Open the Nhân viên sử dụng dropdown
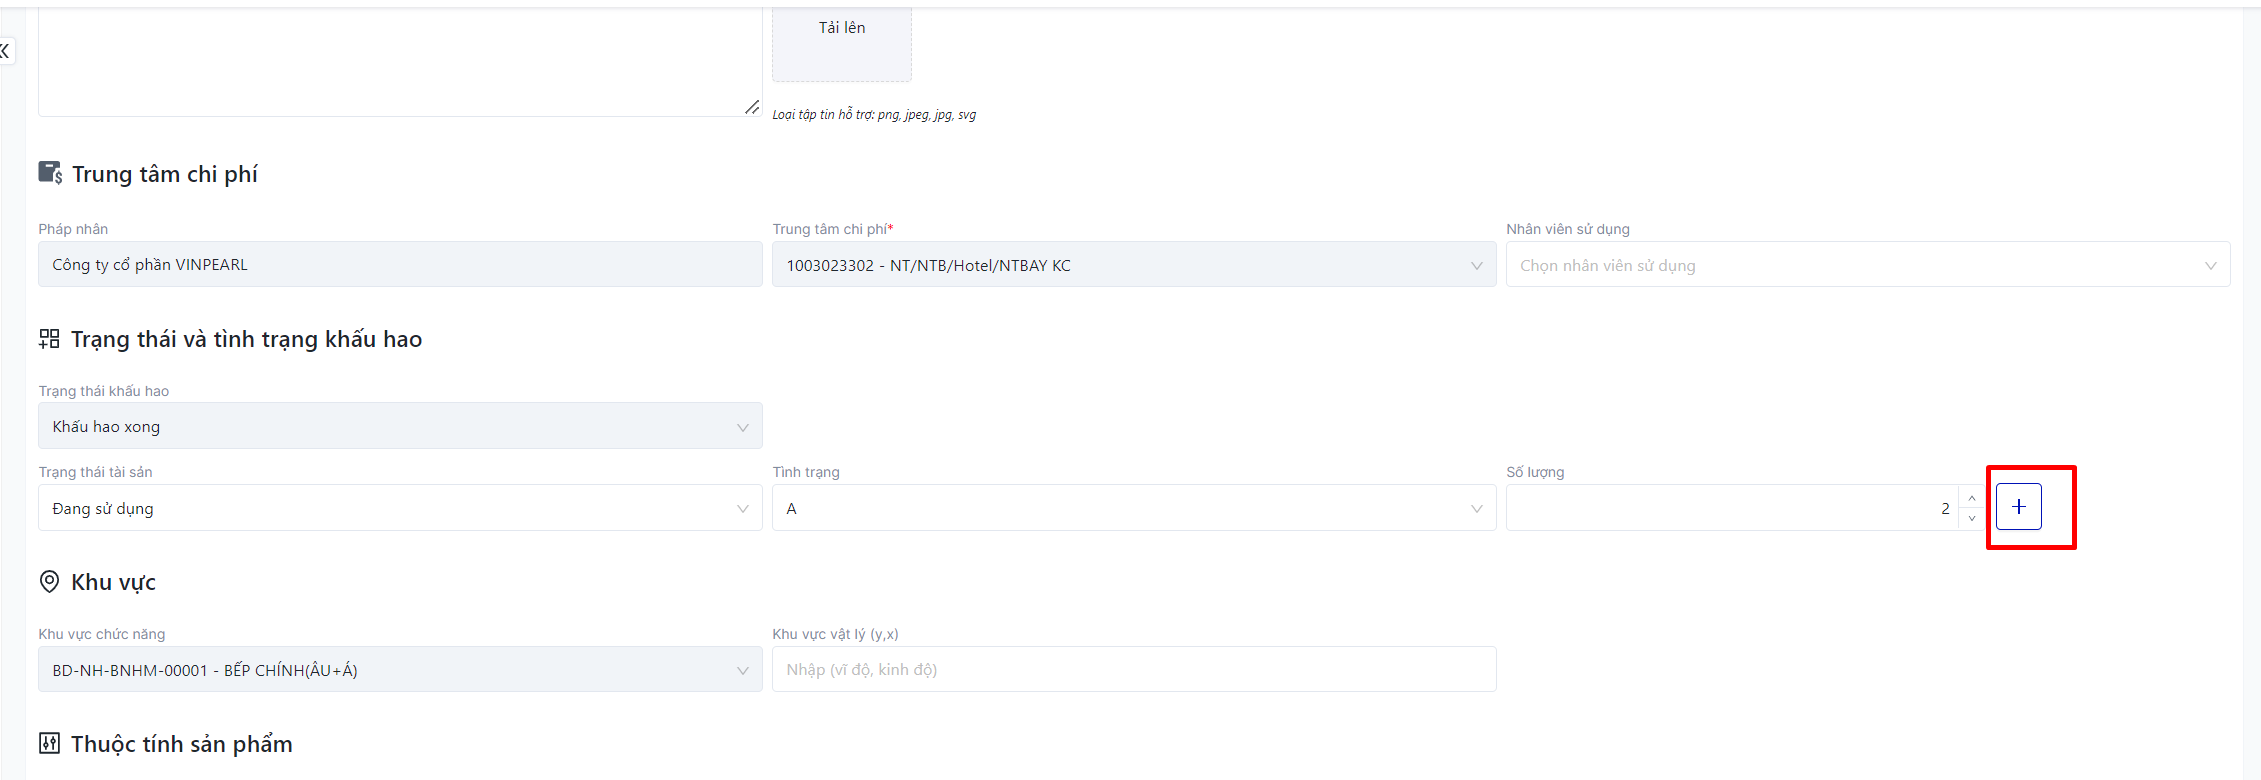 [1868, 265]
